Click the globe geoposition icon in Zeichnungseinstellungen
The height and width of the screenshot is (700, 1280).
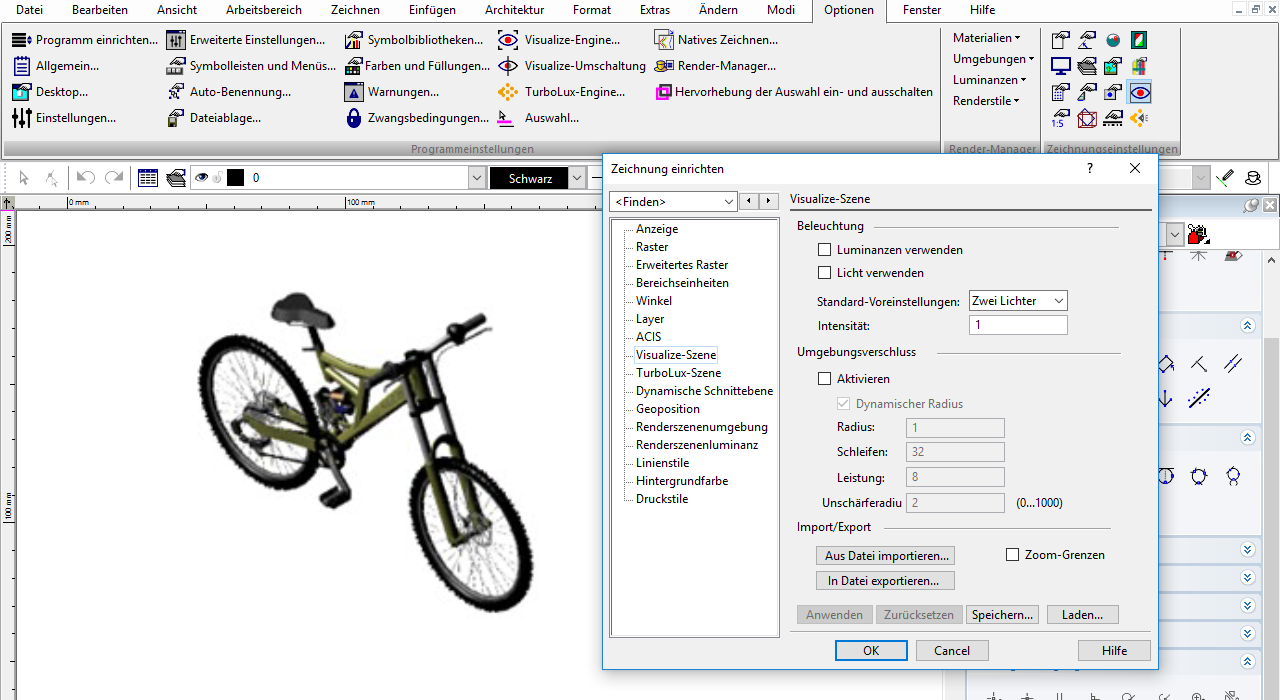(x=1113, y=41)
